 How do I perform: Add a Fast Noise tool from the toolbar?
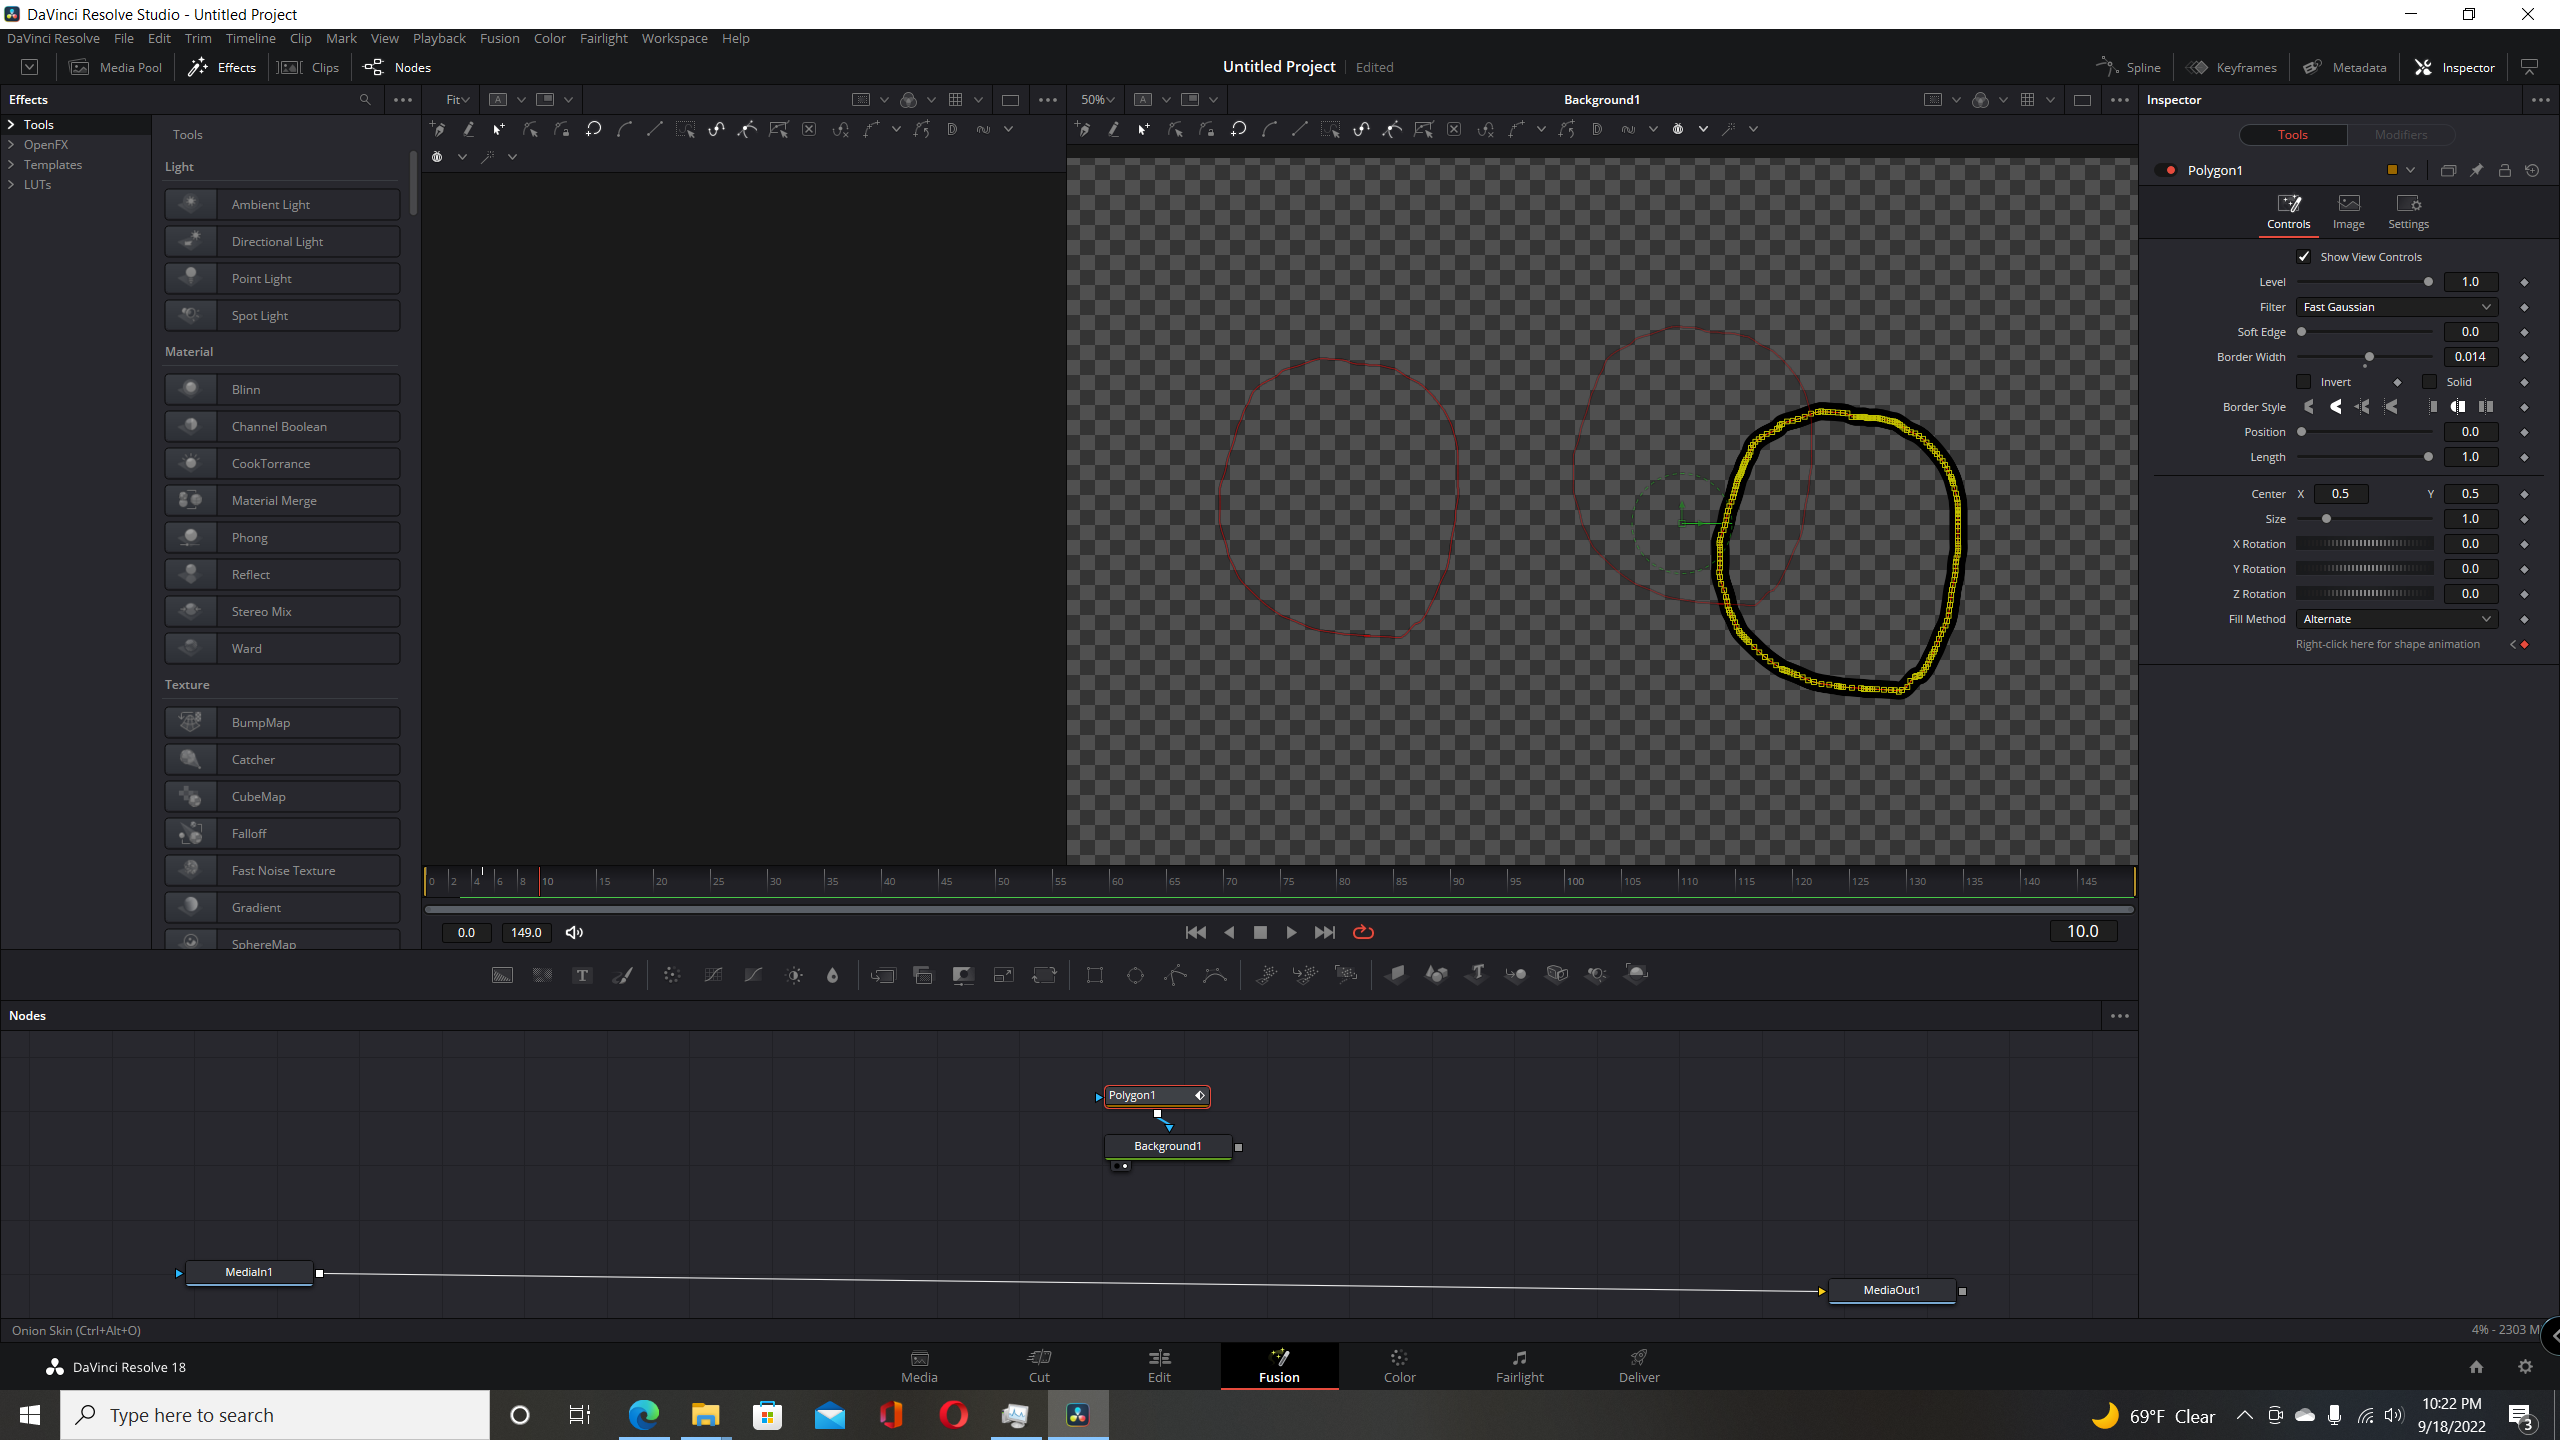pyautogui.click(x=542, y=975)
